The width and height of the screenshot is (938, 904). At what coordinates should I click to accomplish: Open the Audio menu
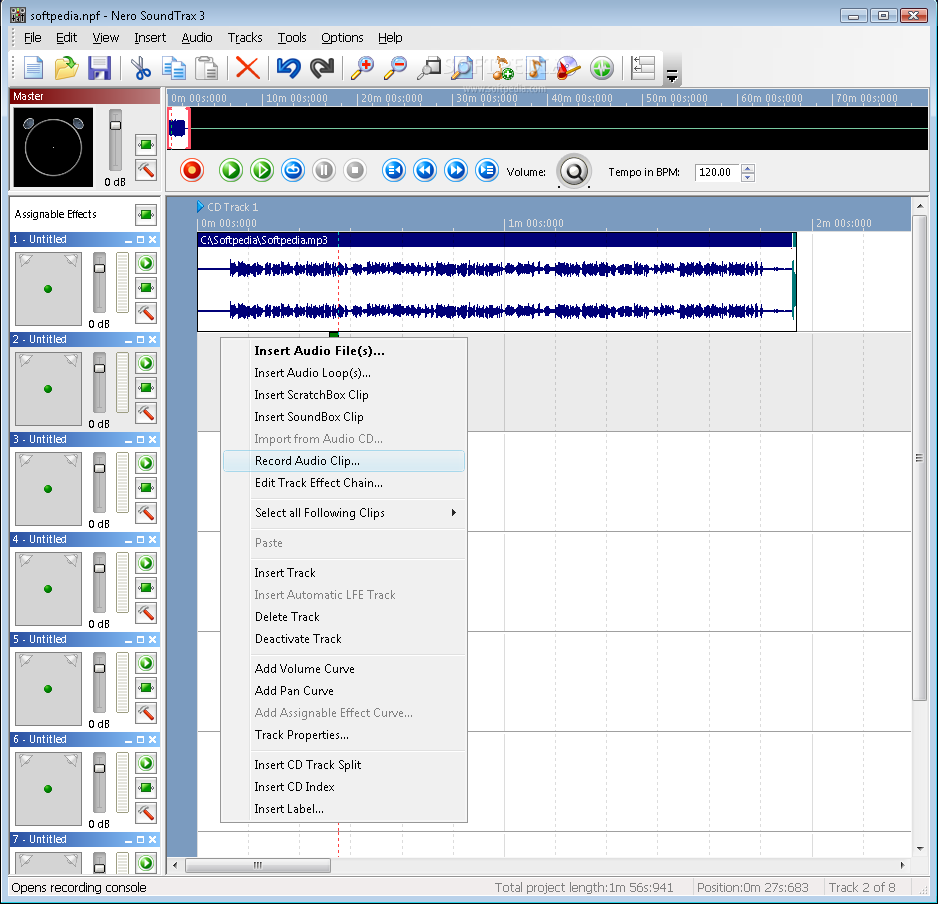coord(197,38)
